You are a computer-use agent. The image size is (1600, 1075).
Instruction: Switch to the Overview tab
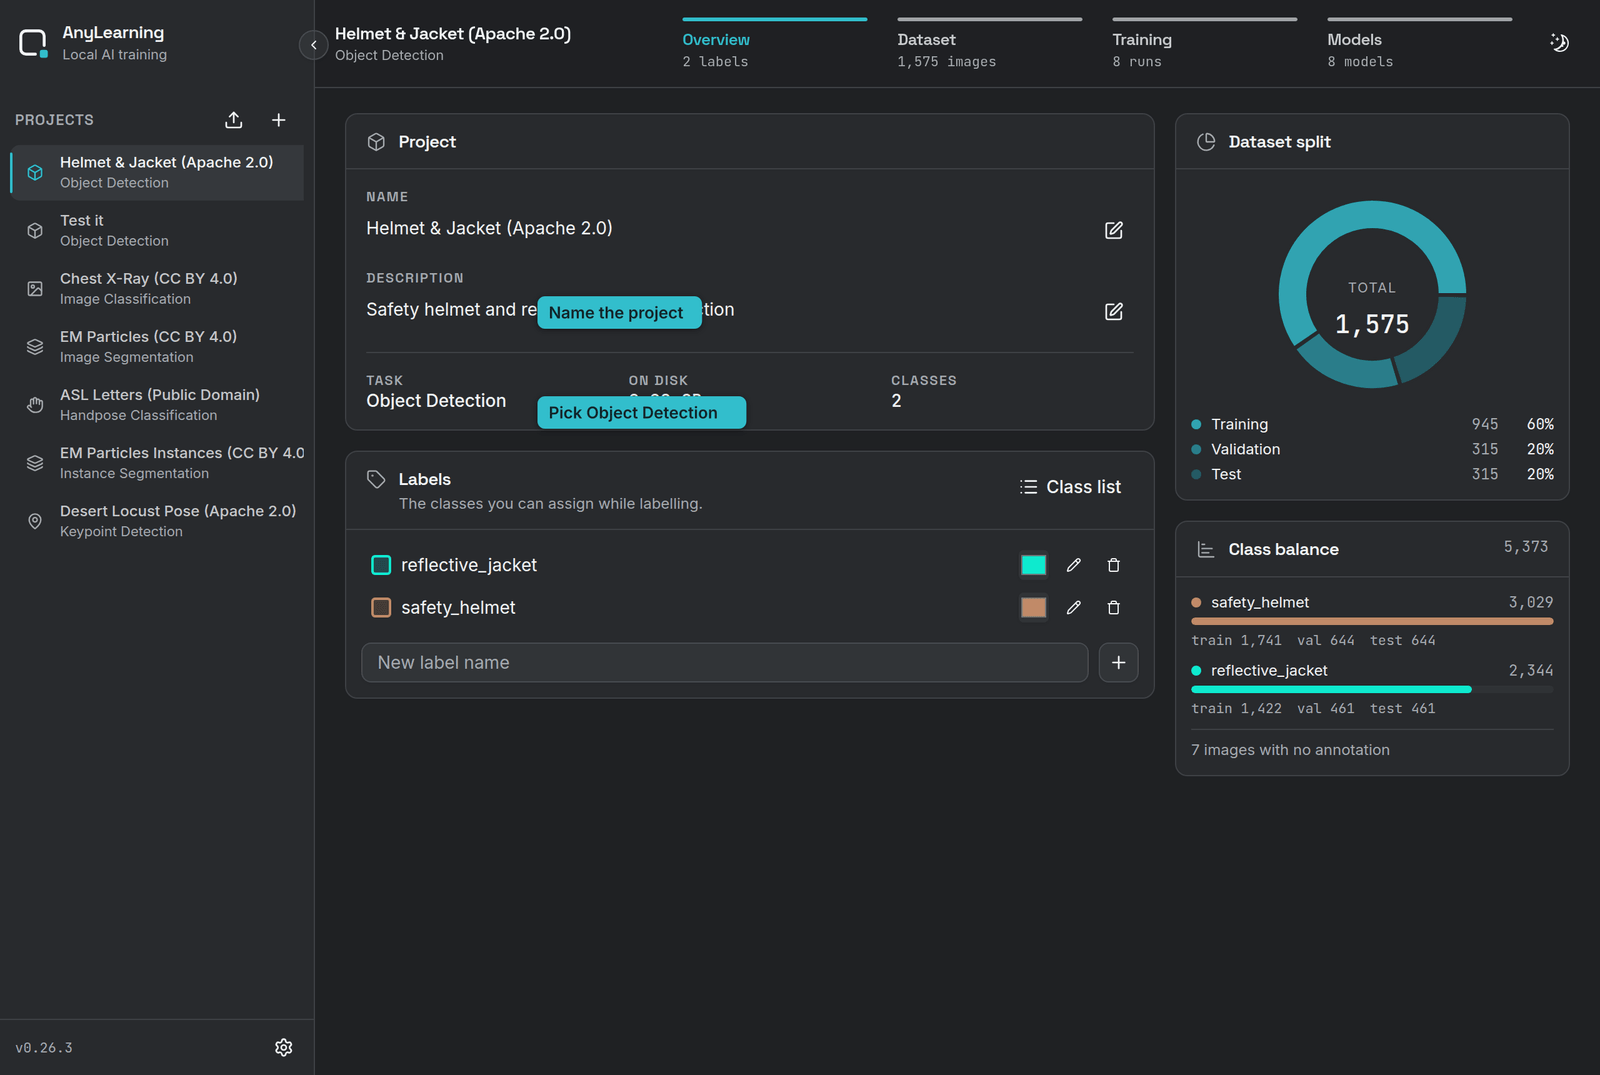(x=775, y=45)
